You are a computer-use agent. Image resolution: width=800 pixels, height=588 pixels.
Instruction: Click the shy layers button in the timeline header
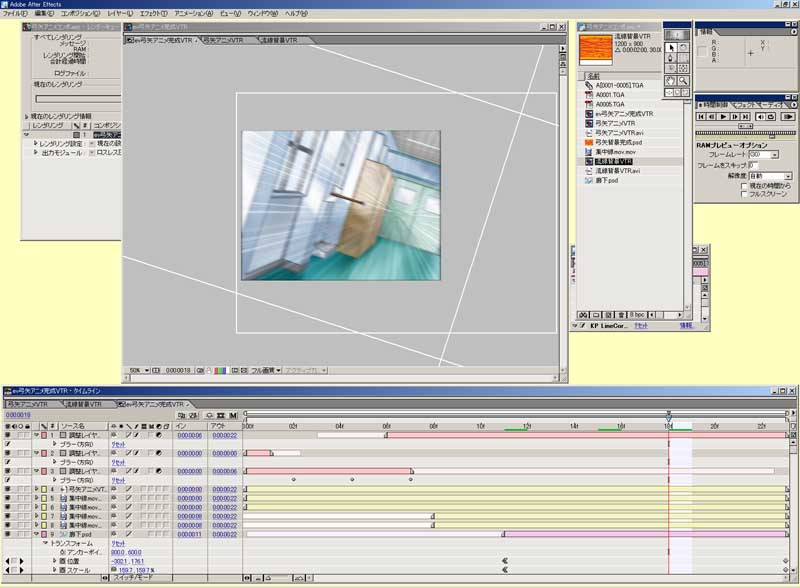coord(209,415)
